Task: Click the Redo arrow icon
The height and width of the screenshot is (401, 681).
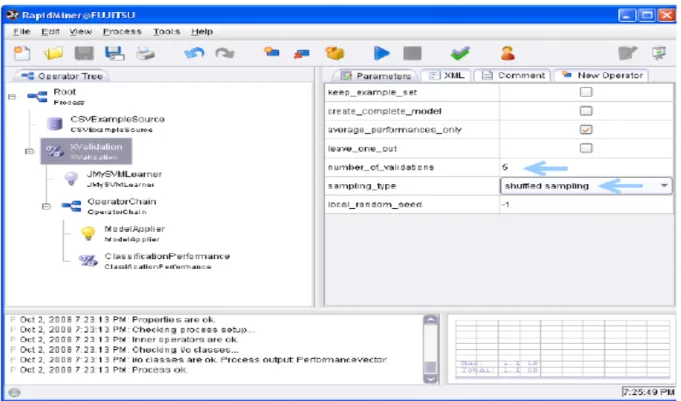Action: click(x=225, y=53)
